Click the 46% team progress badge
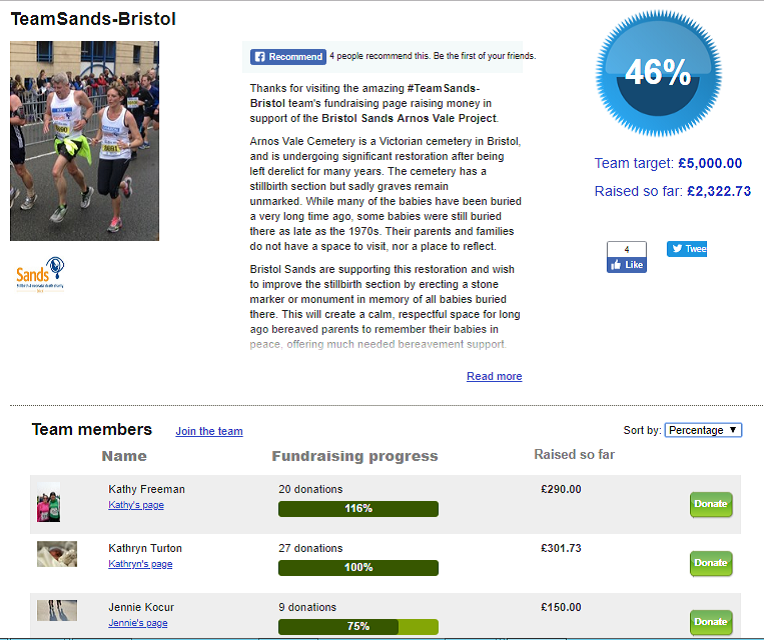 tap(657, 72)
